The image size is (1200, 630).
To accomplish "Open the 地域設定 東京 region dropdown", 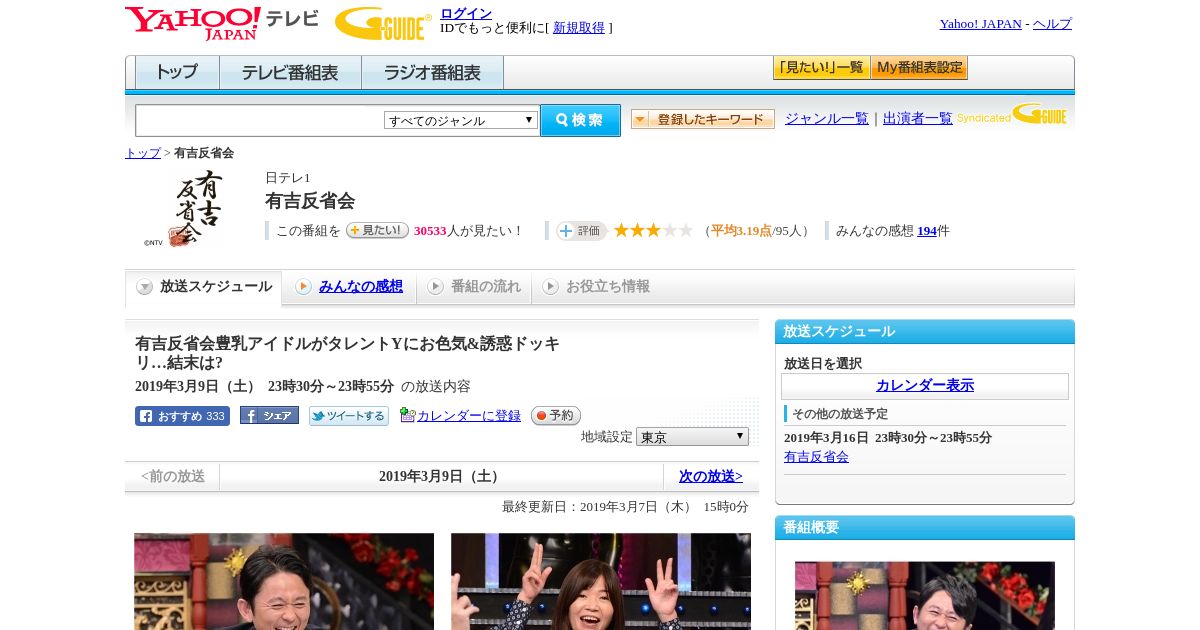I will pos(692,437).
